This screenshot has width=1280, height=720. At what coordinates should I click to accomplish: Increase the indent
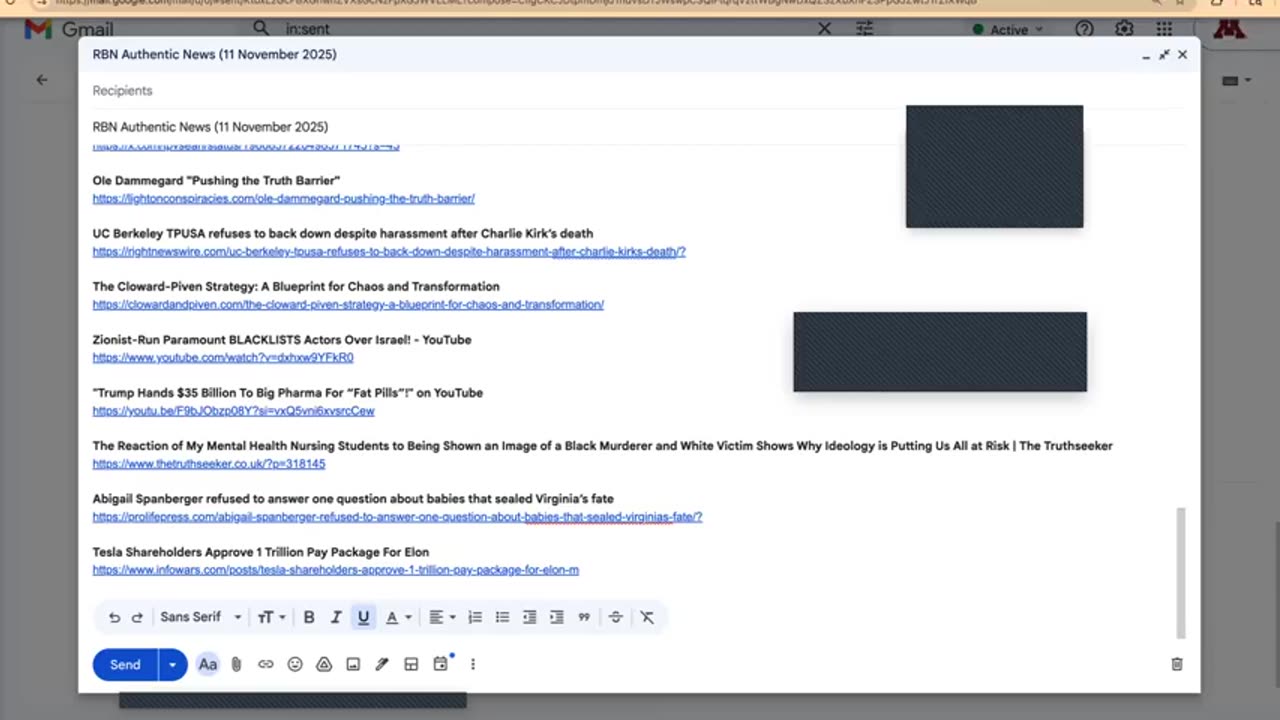556,618
